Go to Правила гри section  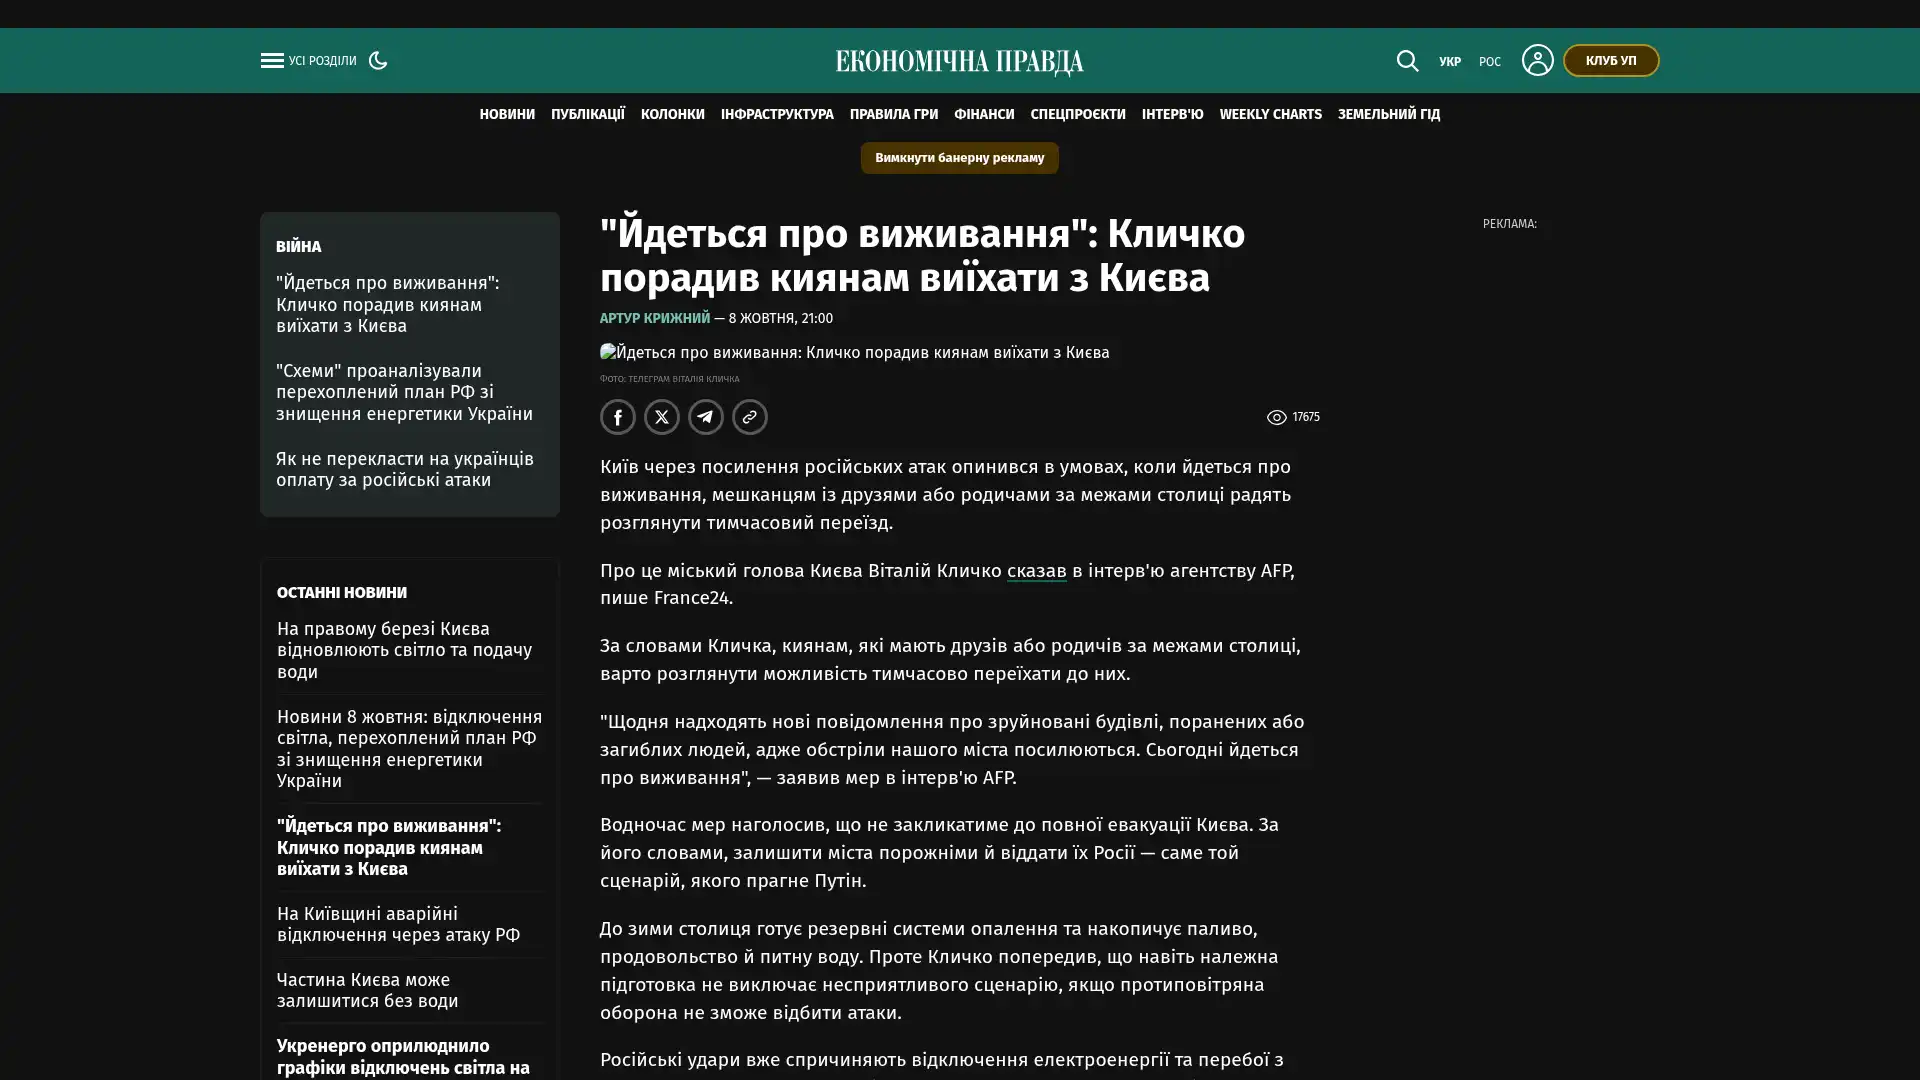tap(894, 114)
